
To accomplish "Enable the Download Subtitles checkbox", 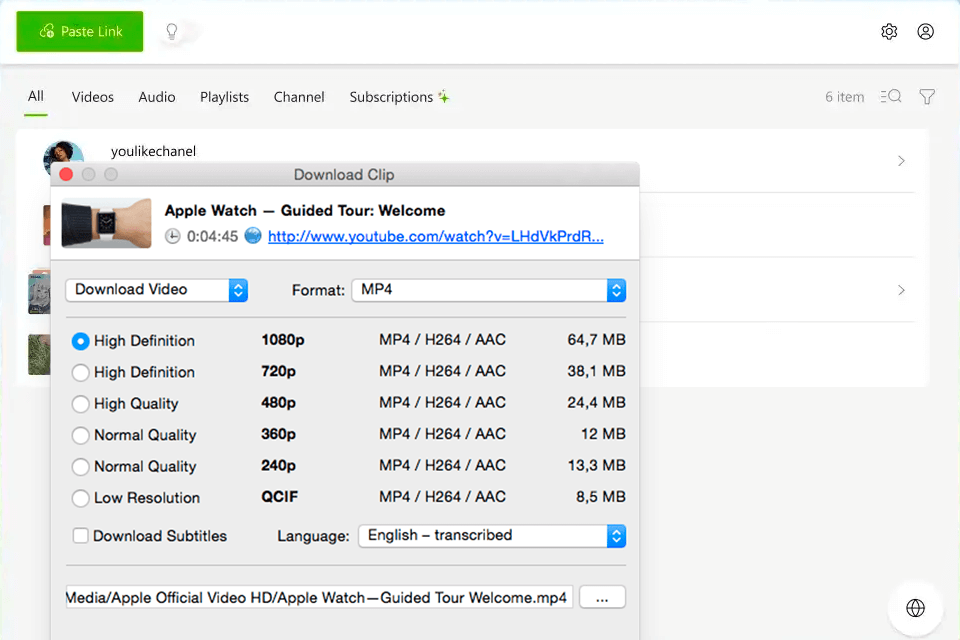I will point(81,536).
